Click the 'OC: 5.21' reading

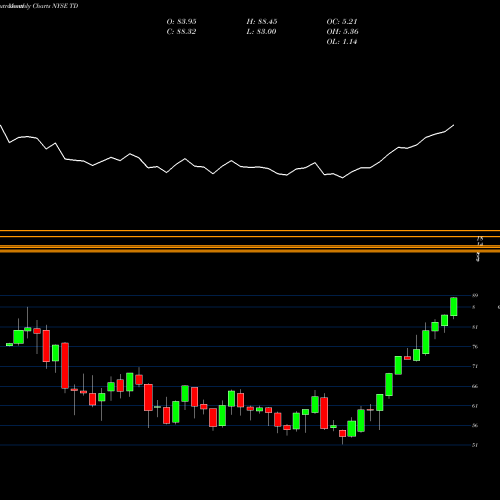click(x=342, y=22)
